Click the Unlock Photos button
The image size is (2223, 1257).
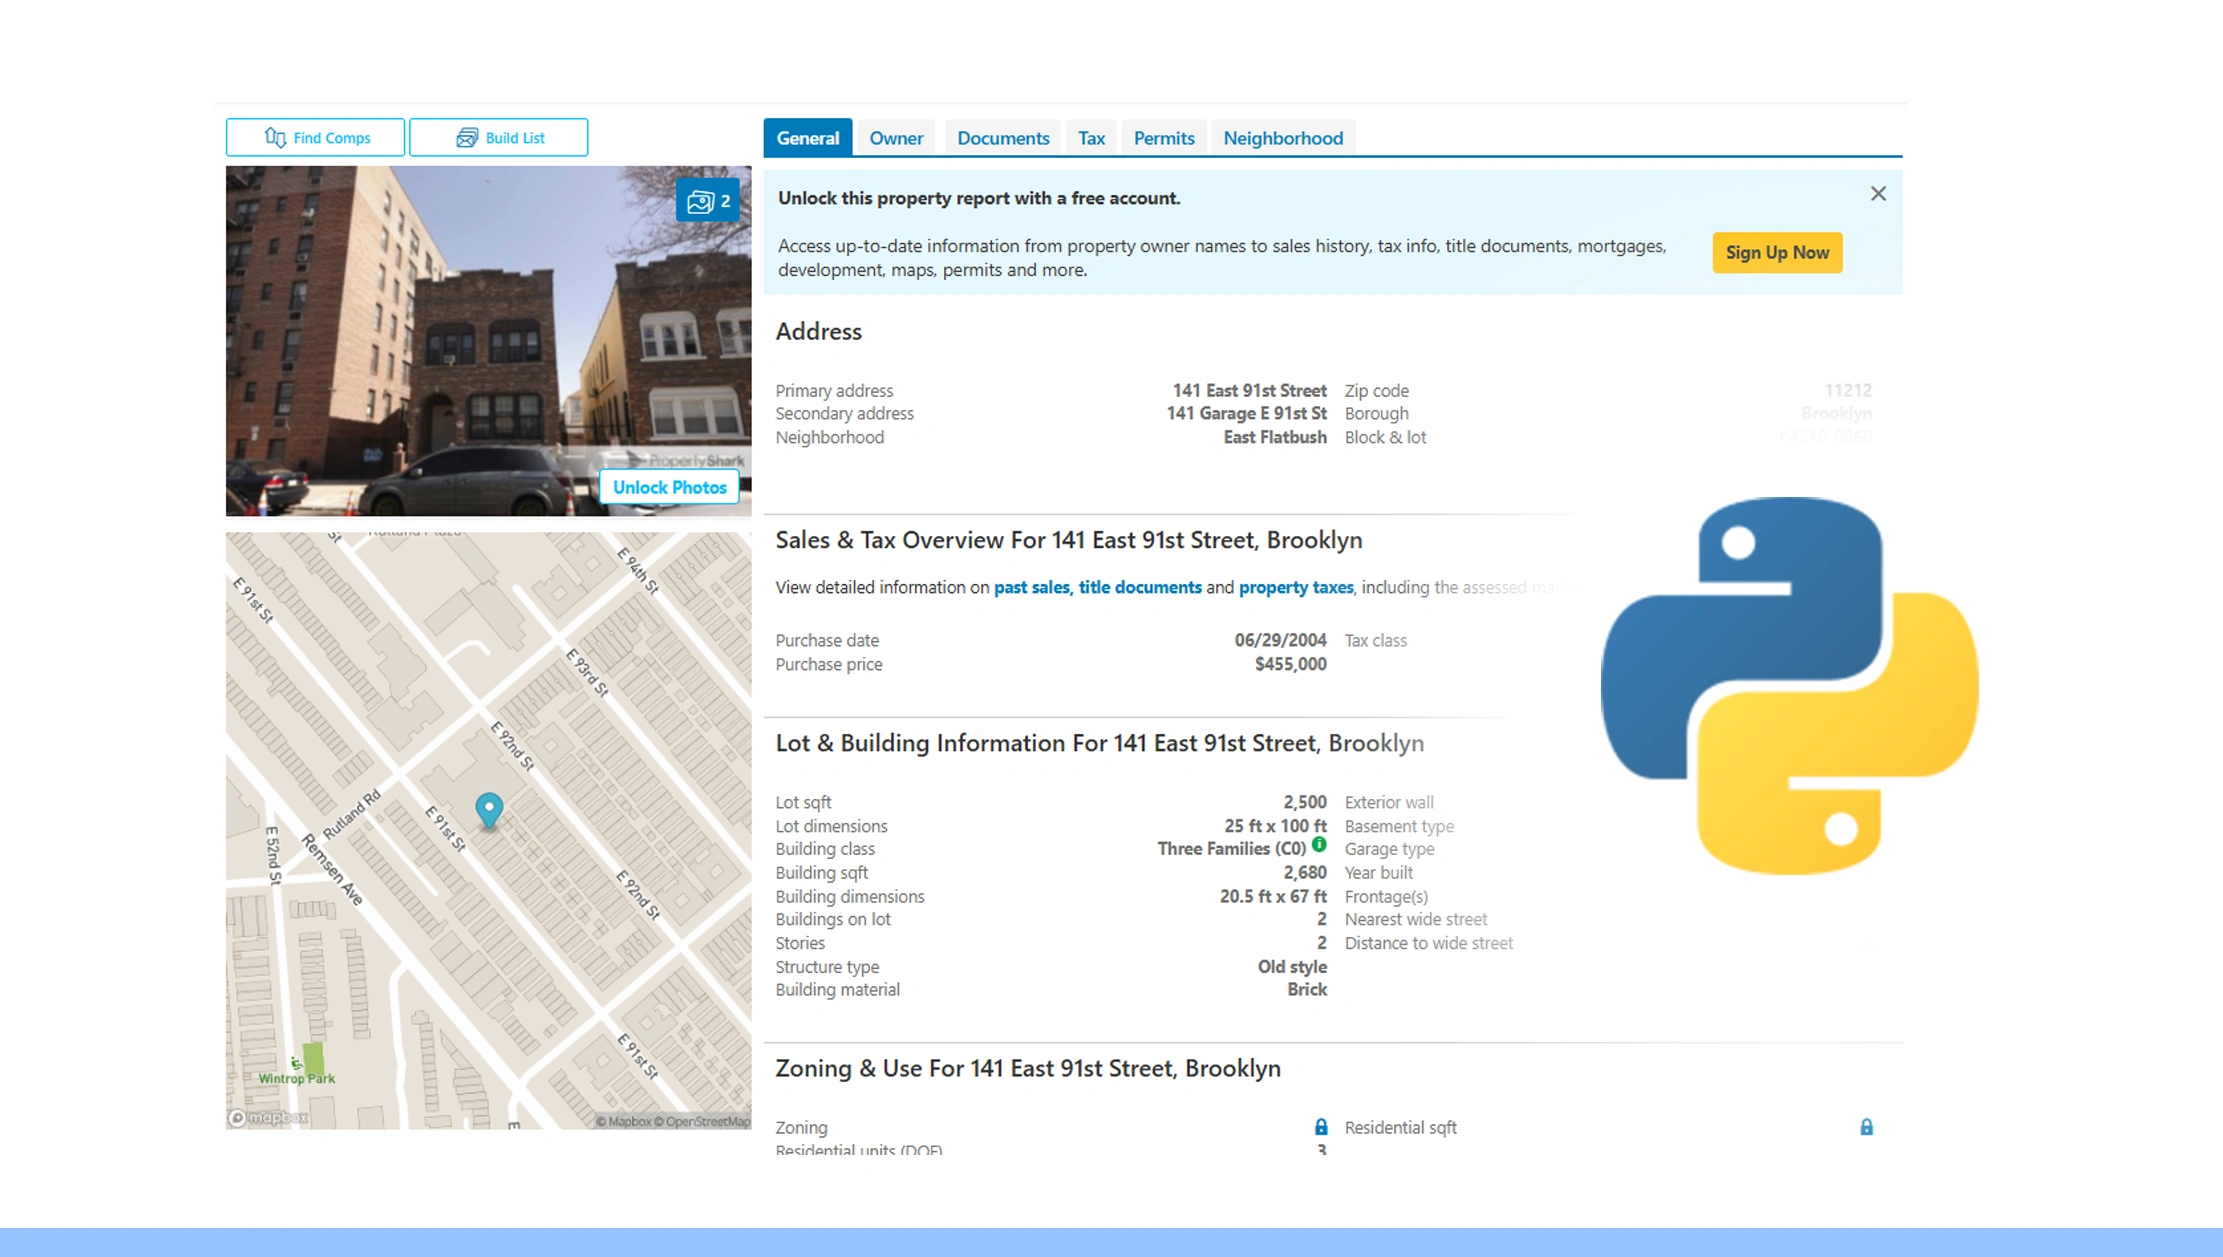pos(668,487)
